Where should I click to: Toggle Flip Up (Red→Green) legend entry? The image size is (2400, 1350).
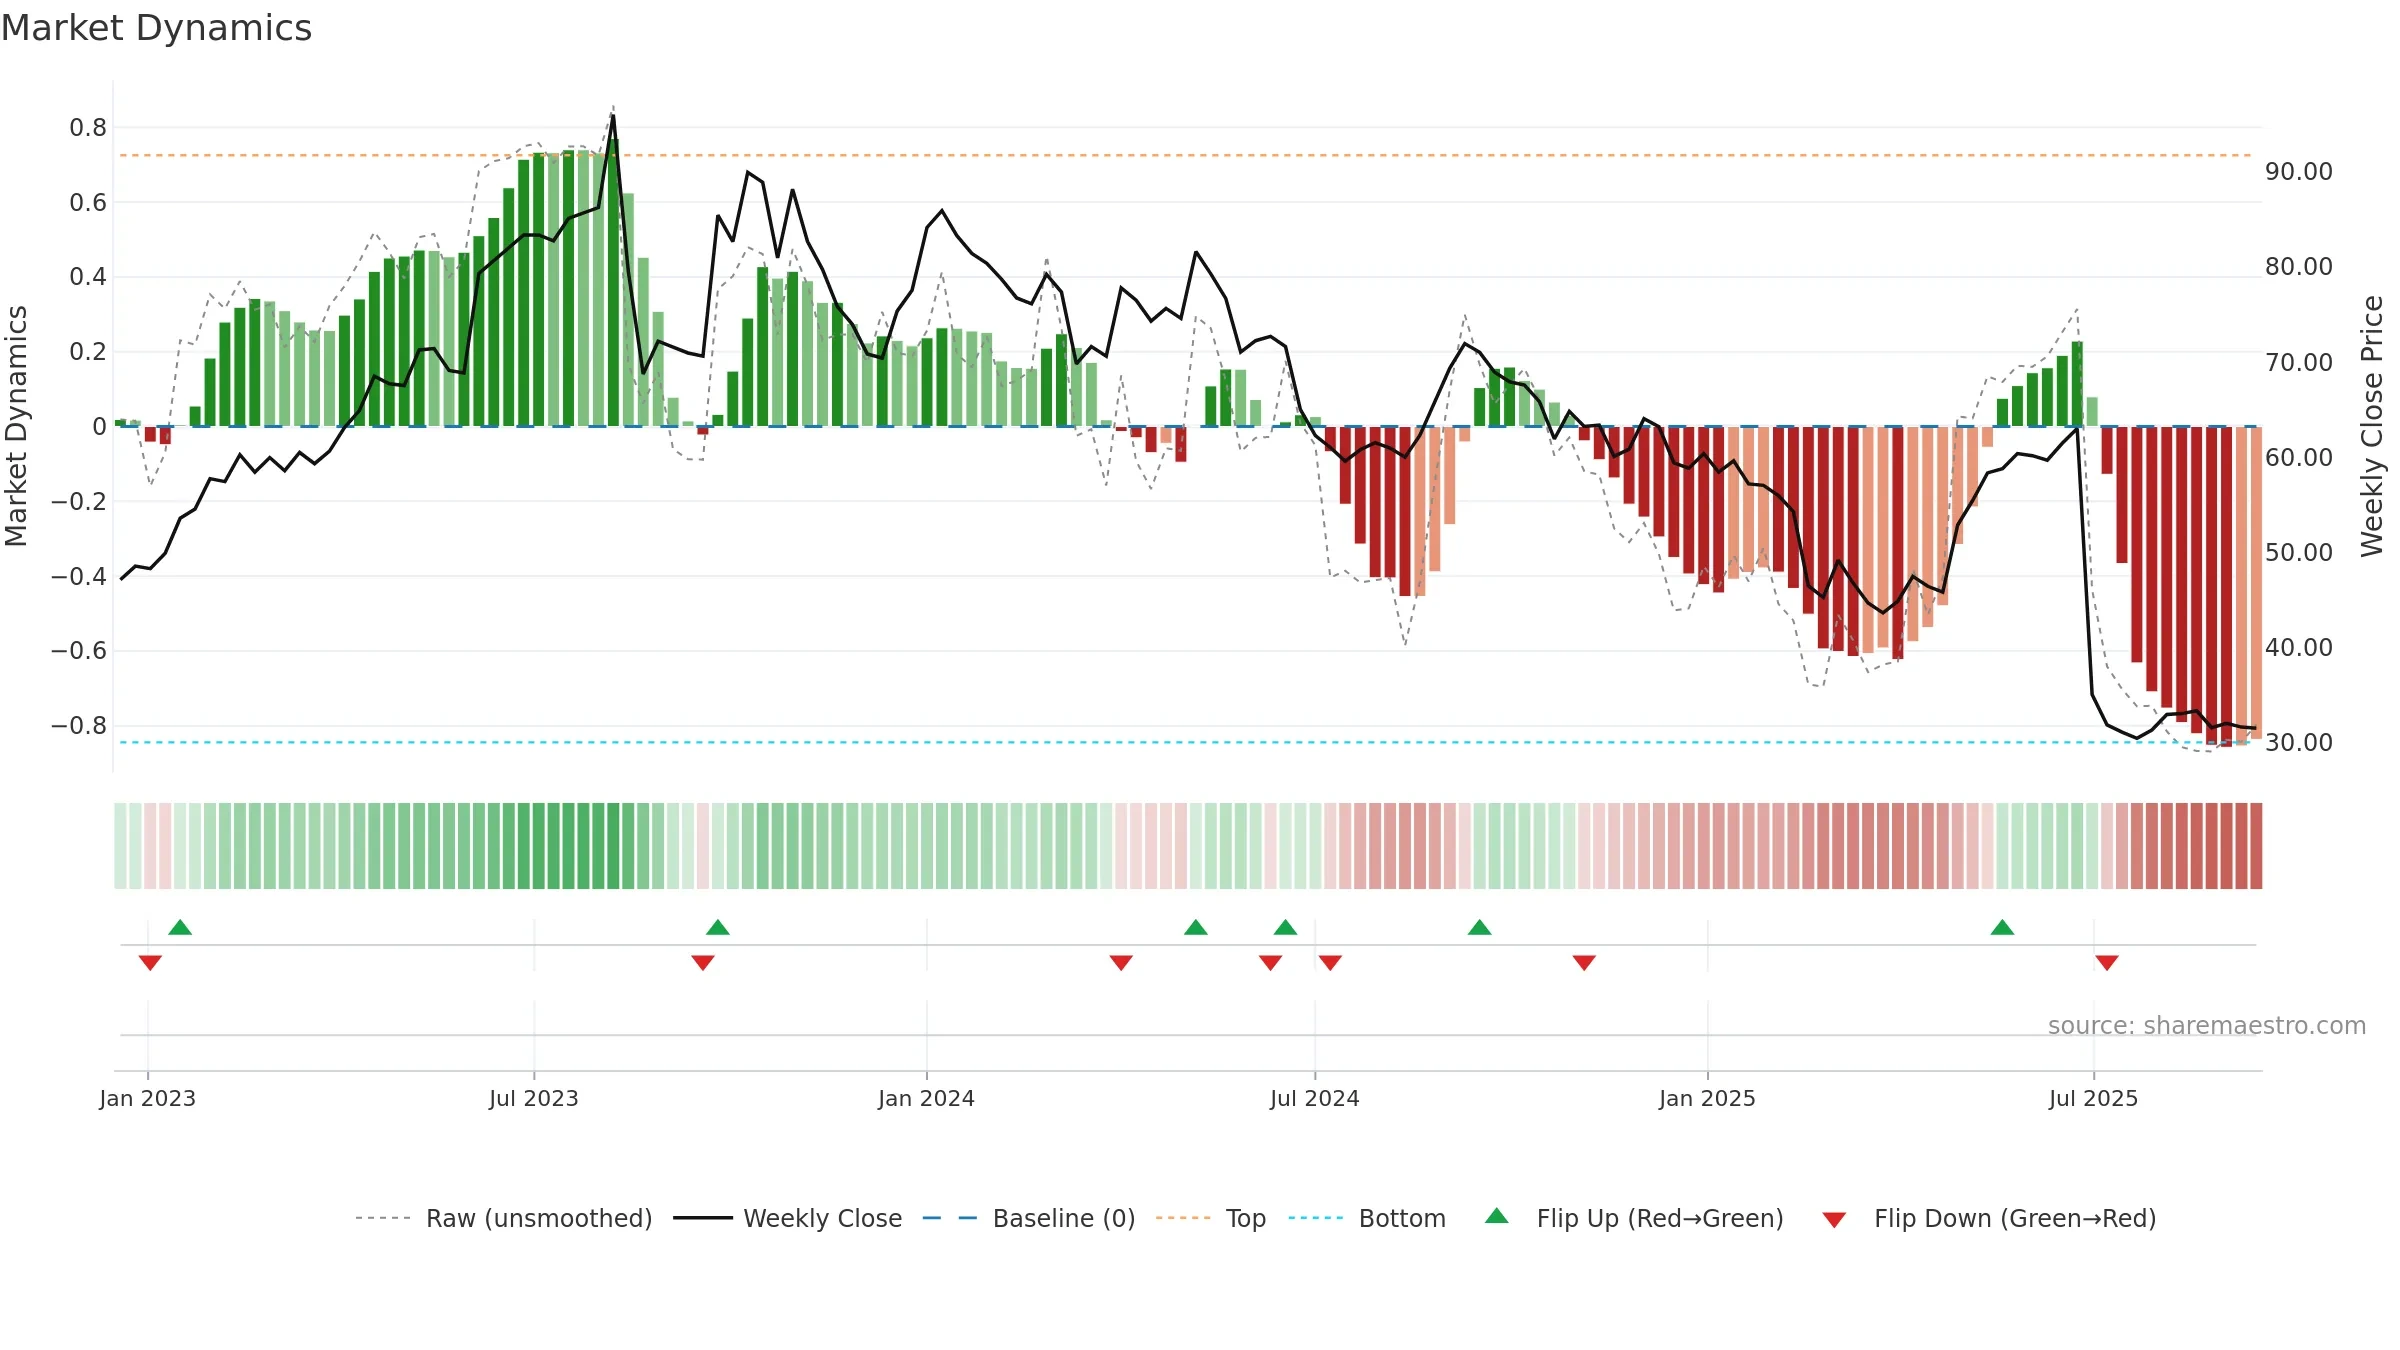coord(1635,1218)
